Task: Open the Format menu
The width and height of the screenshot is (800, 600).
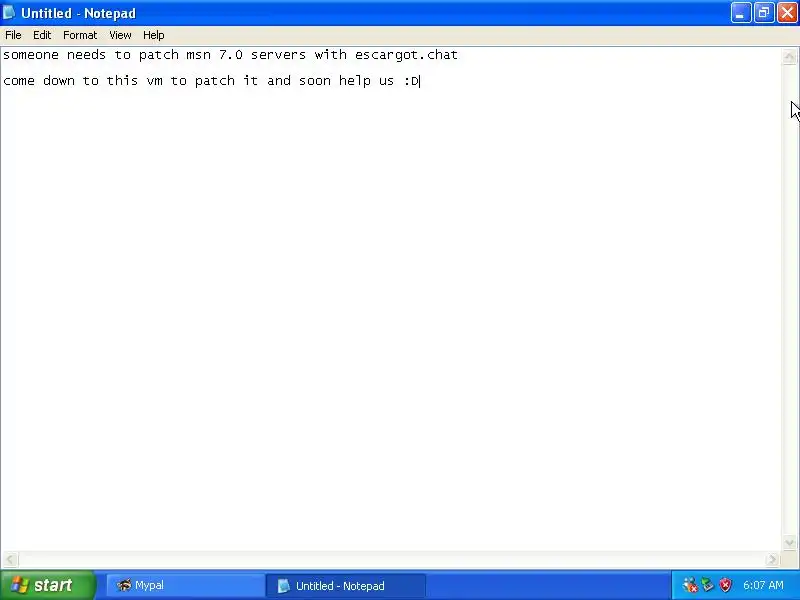Action: [80, 35]
